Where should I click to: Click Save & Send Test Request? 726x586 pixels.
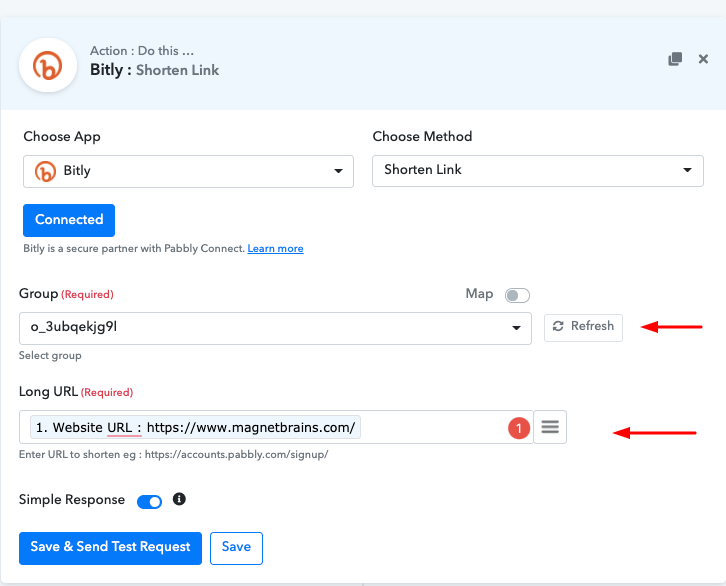(x=110, y=548)
